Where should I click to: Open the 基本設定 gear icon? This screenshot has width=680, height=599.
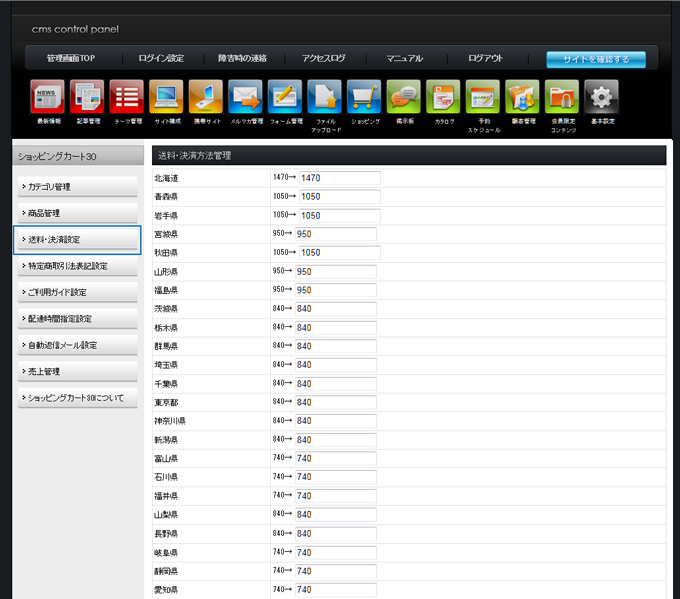[602, 97]
